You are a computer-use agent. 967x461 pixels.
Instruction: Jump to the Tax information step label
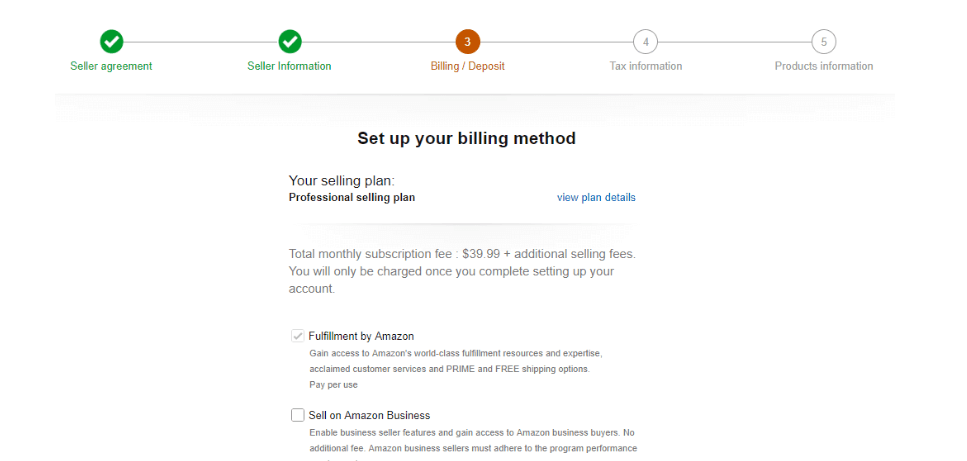coord(646,66)
